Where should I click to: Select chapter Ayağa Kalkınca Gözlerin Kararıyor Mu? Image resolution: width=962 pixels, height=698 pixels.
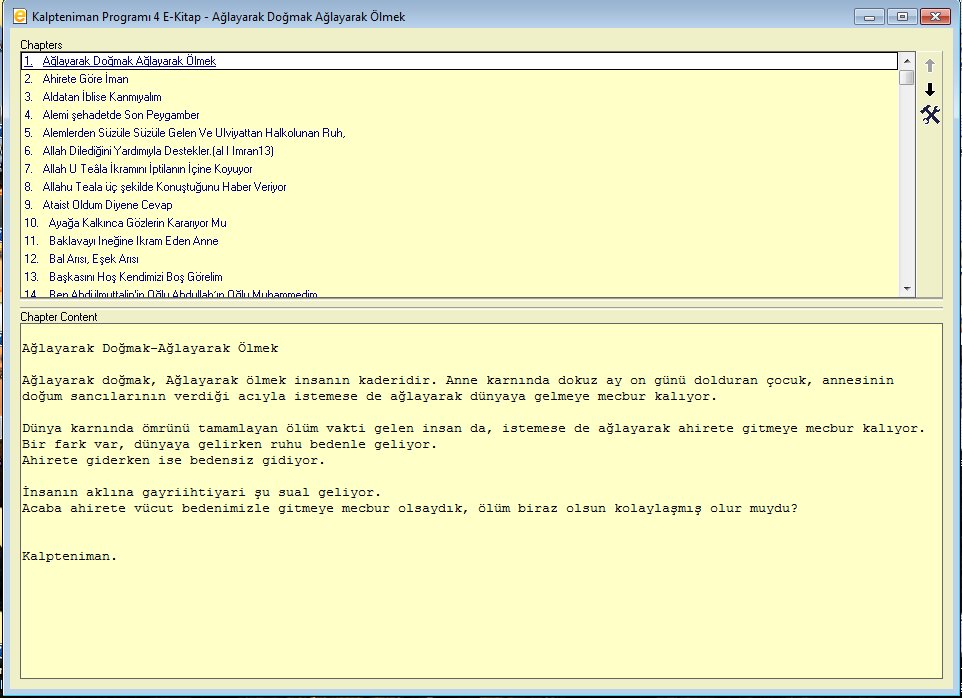click(137, 223)
